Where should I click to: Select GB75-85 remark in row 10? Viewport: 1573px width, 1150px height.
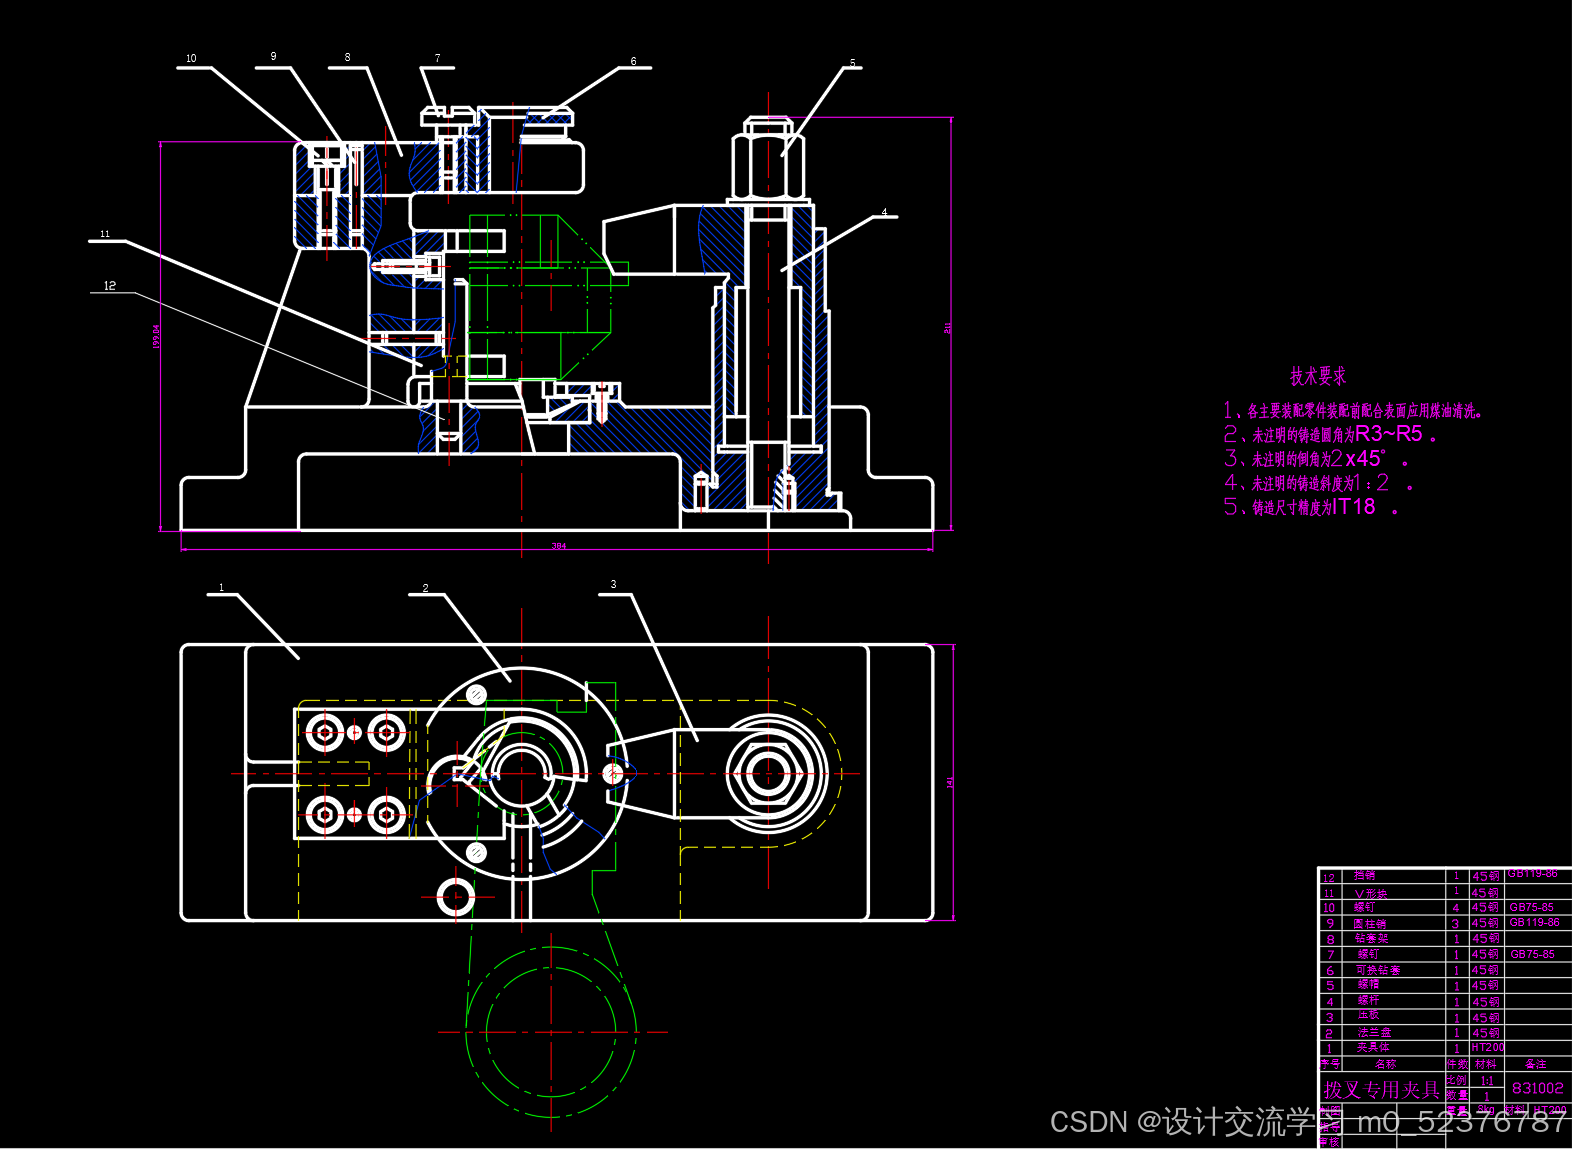(x=1531, y=907)
